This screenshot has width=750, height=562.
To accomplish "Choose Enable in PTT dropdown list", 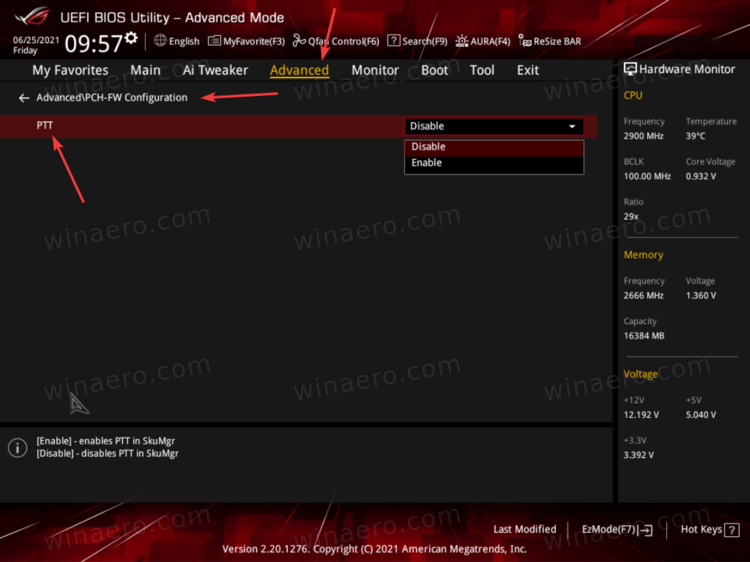I will click(x=494, y=163).
